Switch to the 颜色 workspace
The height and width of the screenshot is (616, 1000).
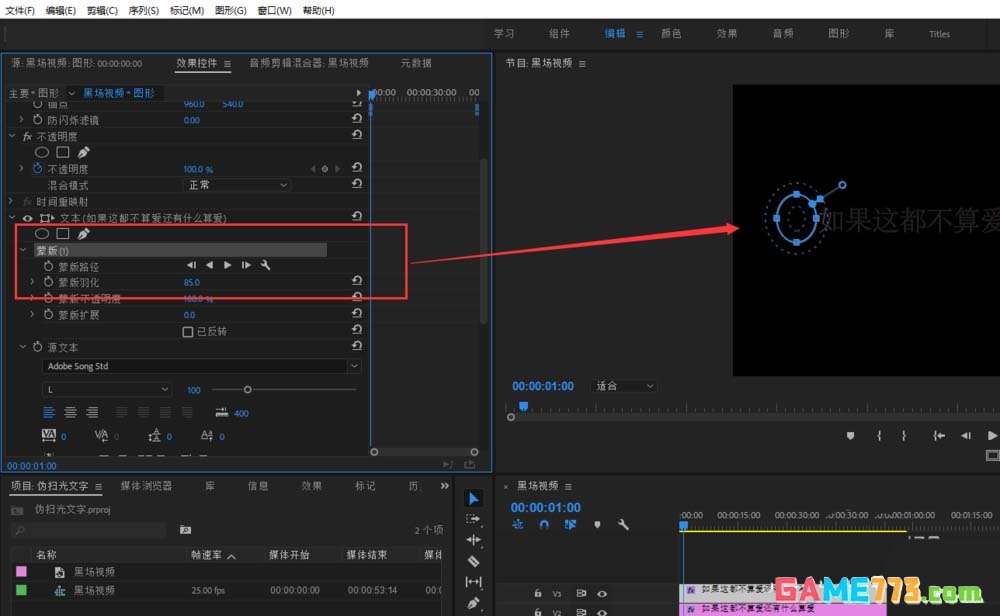click(671, 33)
